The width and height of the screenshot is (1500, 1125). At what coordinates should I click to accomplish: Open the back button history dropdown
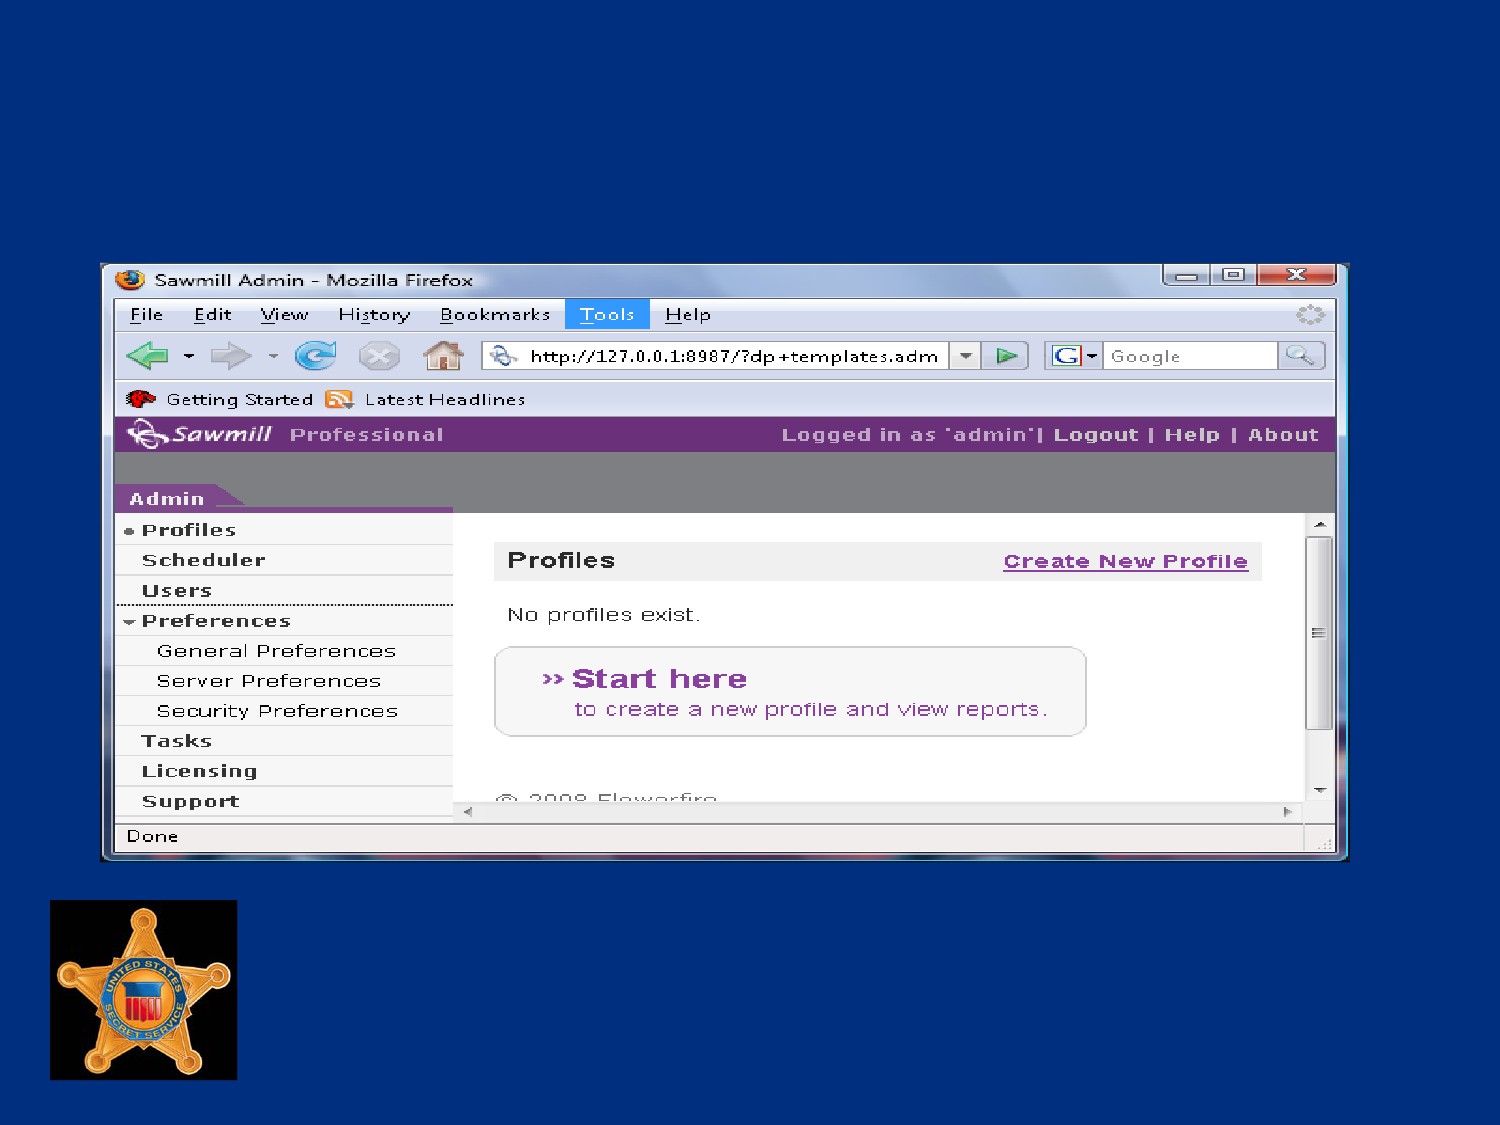click(188, 356)
